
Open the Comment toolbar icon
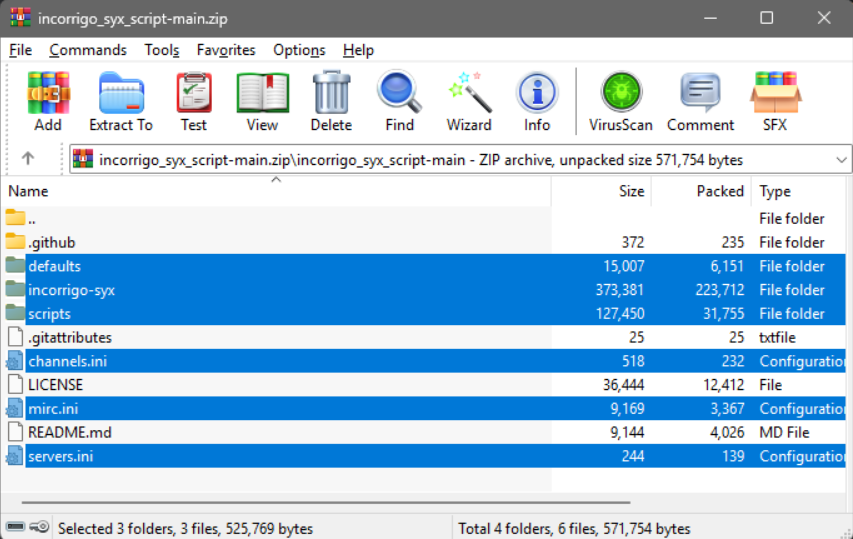click(x=700, y=92)
